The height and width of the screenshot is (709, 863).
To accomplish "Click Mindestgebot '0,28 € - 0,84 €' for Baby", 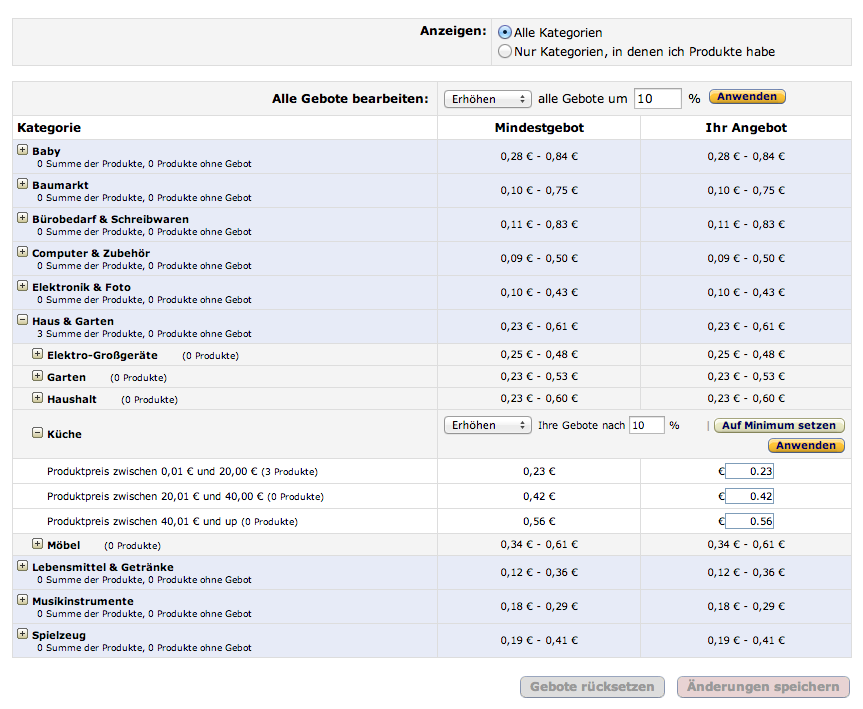I will pos(539,156).
